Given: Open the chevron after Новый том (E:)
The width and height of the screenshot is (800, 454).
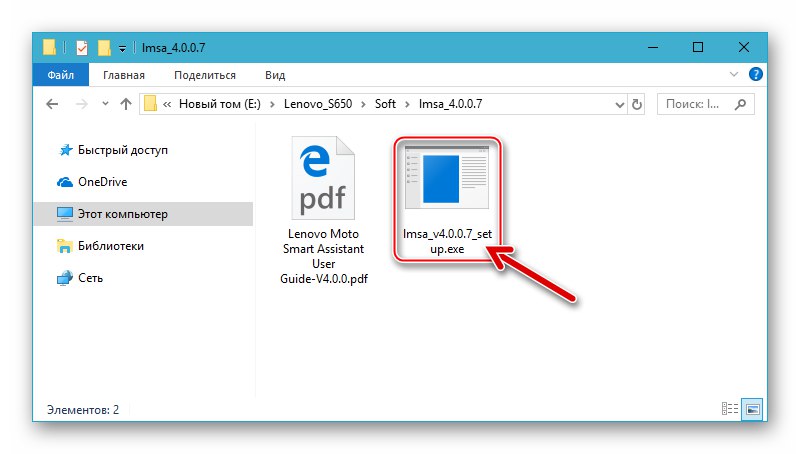Looking at the screenshot, I should coord(272,105).
